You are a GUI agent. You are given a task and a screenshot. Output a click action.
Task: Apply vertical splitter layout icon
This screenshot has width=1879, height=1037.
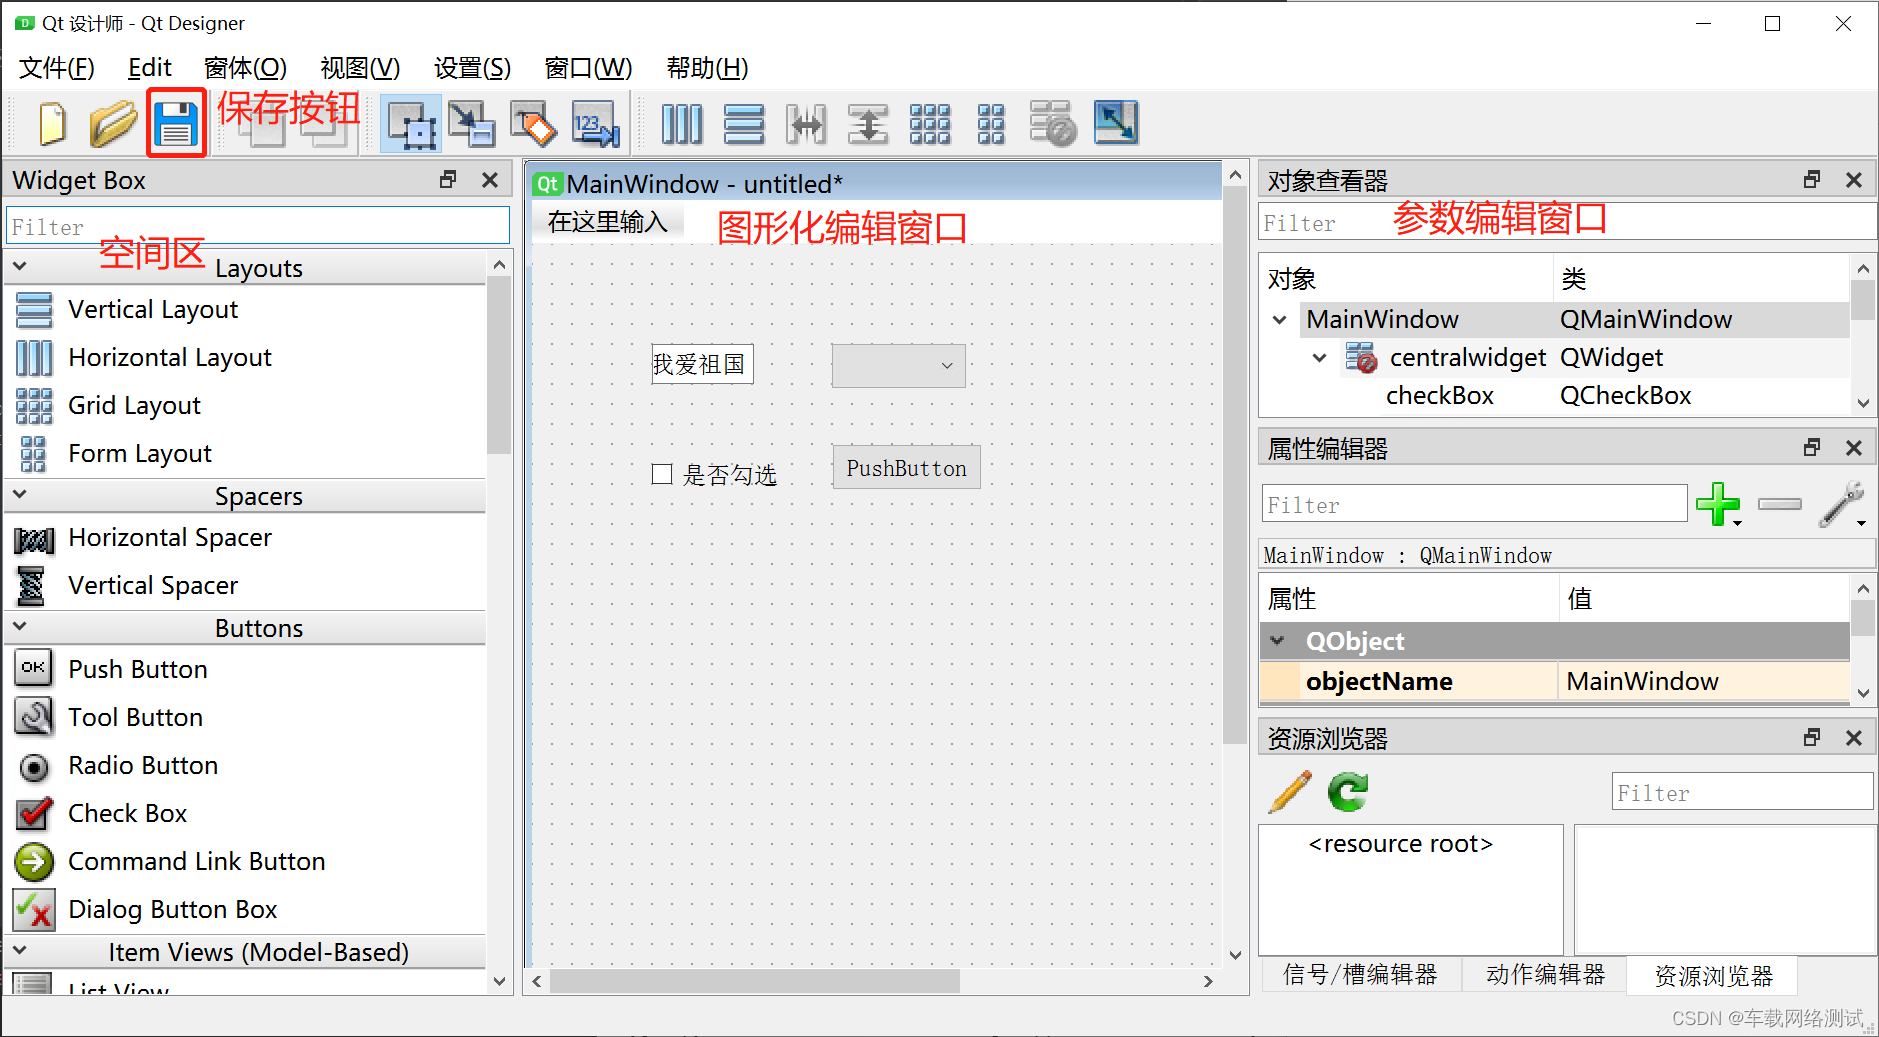[x=868, y=124]
